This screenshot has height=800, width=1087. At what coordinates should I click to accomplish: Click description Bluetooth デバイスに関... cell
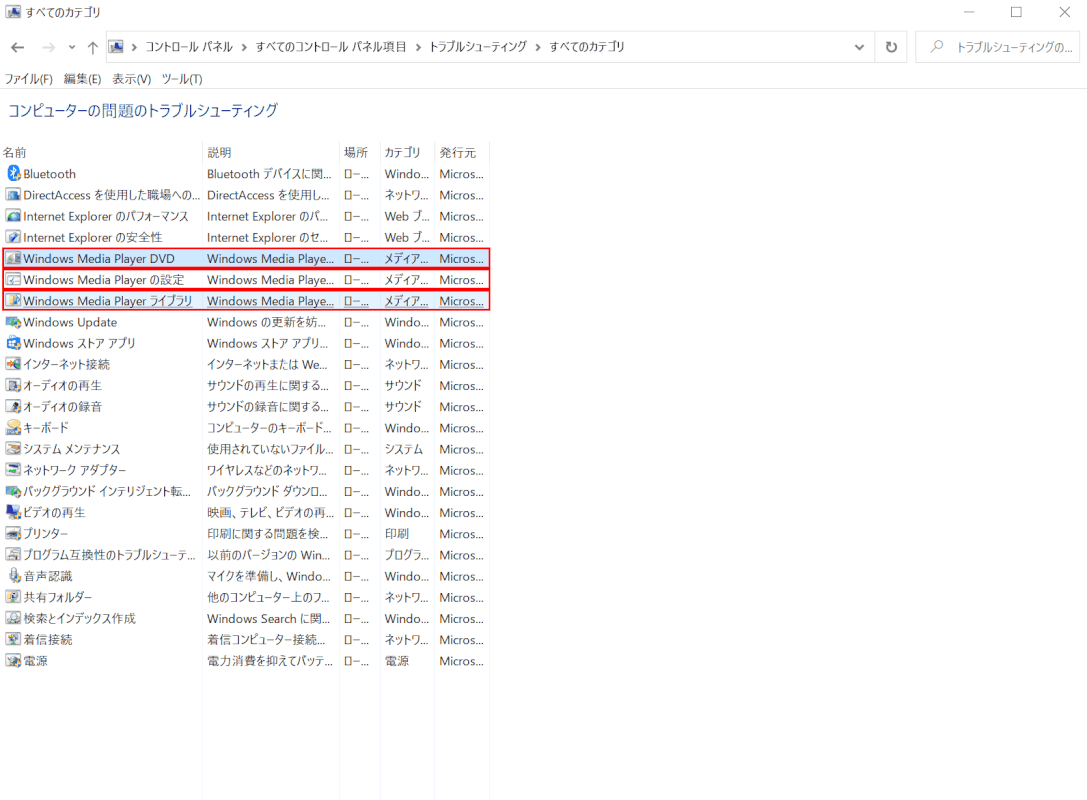(x=269, y=174)
